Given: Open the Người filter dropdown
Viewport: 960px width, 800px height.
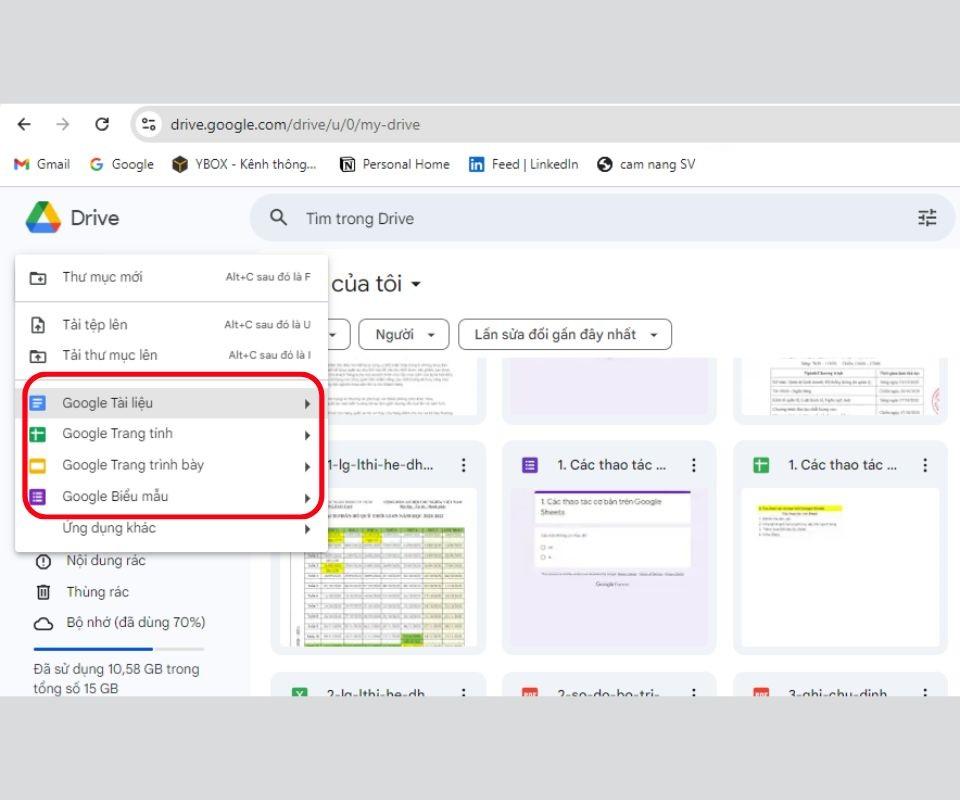Looking at the screenshot, I should (x=404, y=334).
